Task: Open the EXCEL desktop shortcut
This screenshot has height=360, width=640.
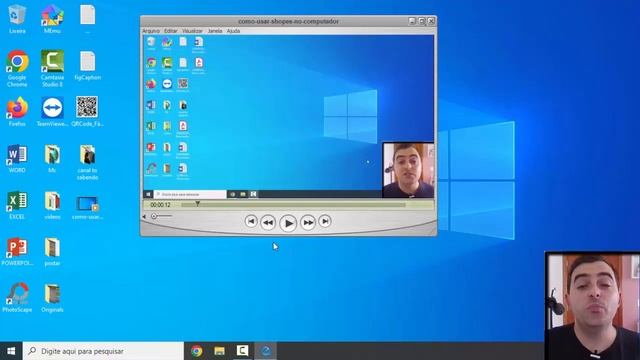Action: (17, 205)
